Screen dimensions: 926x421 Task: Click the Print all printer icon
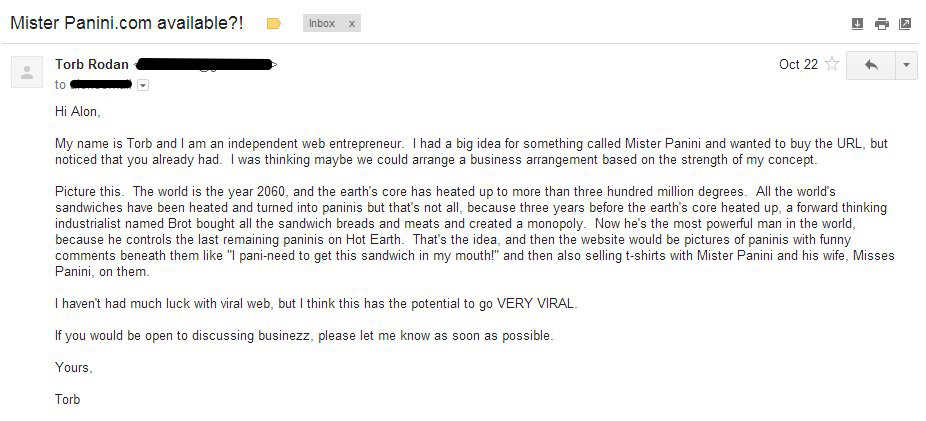(882, 24)
